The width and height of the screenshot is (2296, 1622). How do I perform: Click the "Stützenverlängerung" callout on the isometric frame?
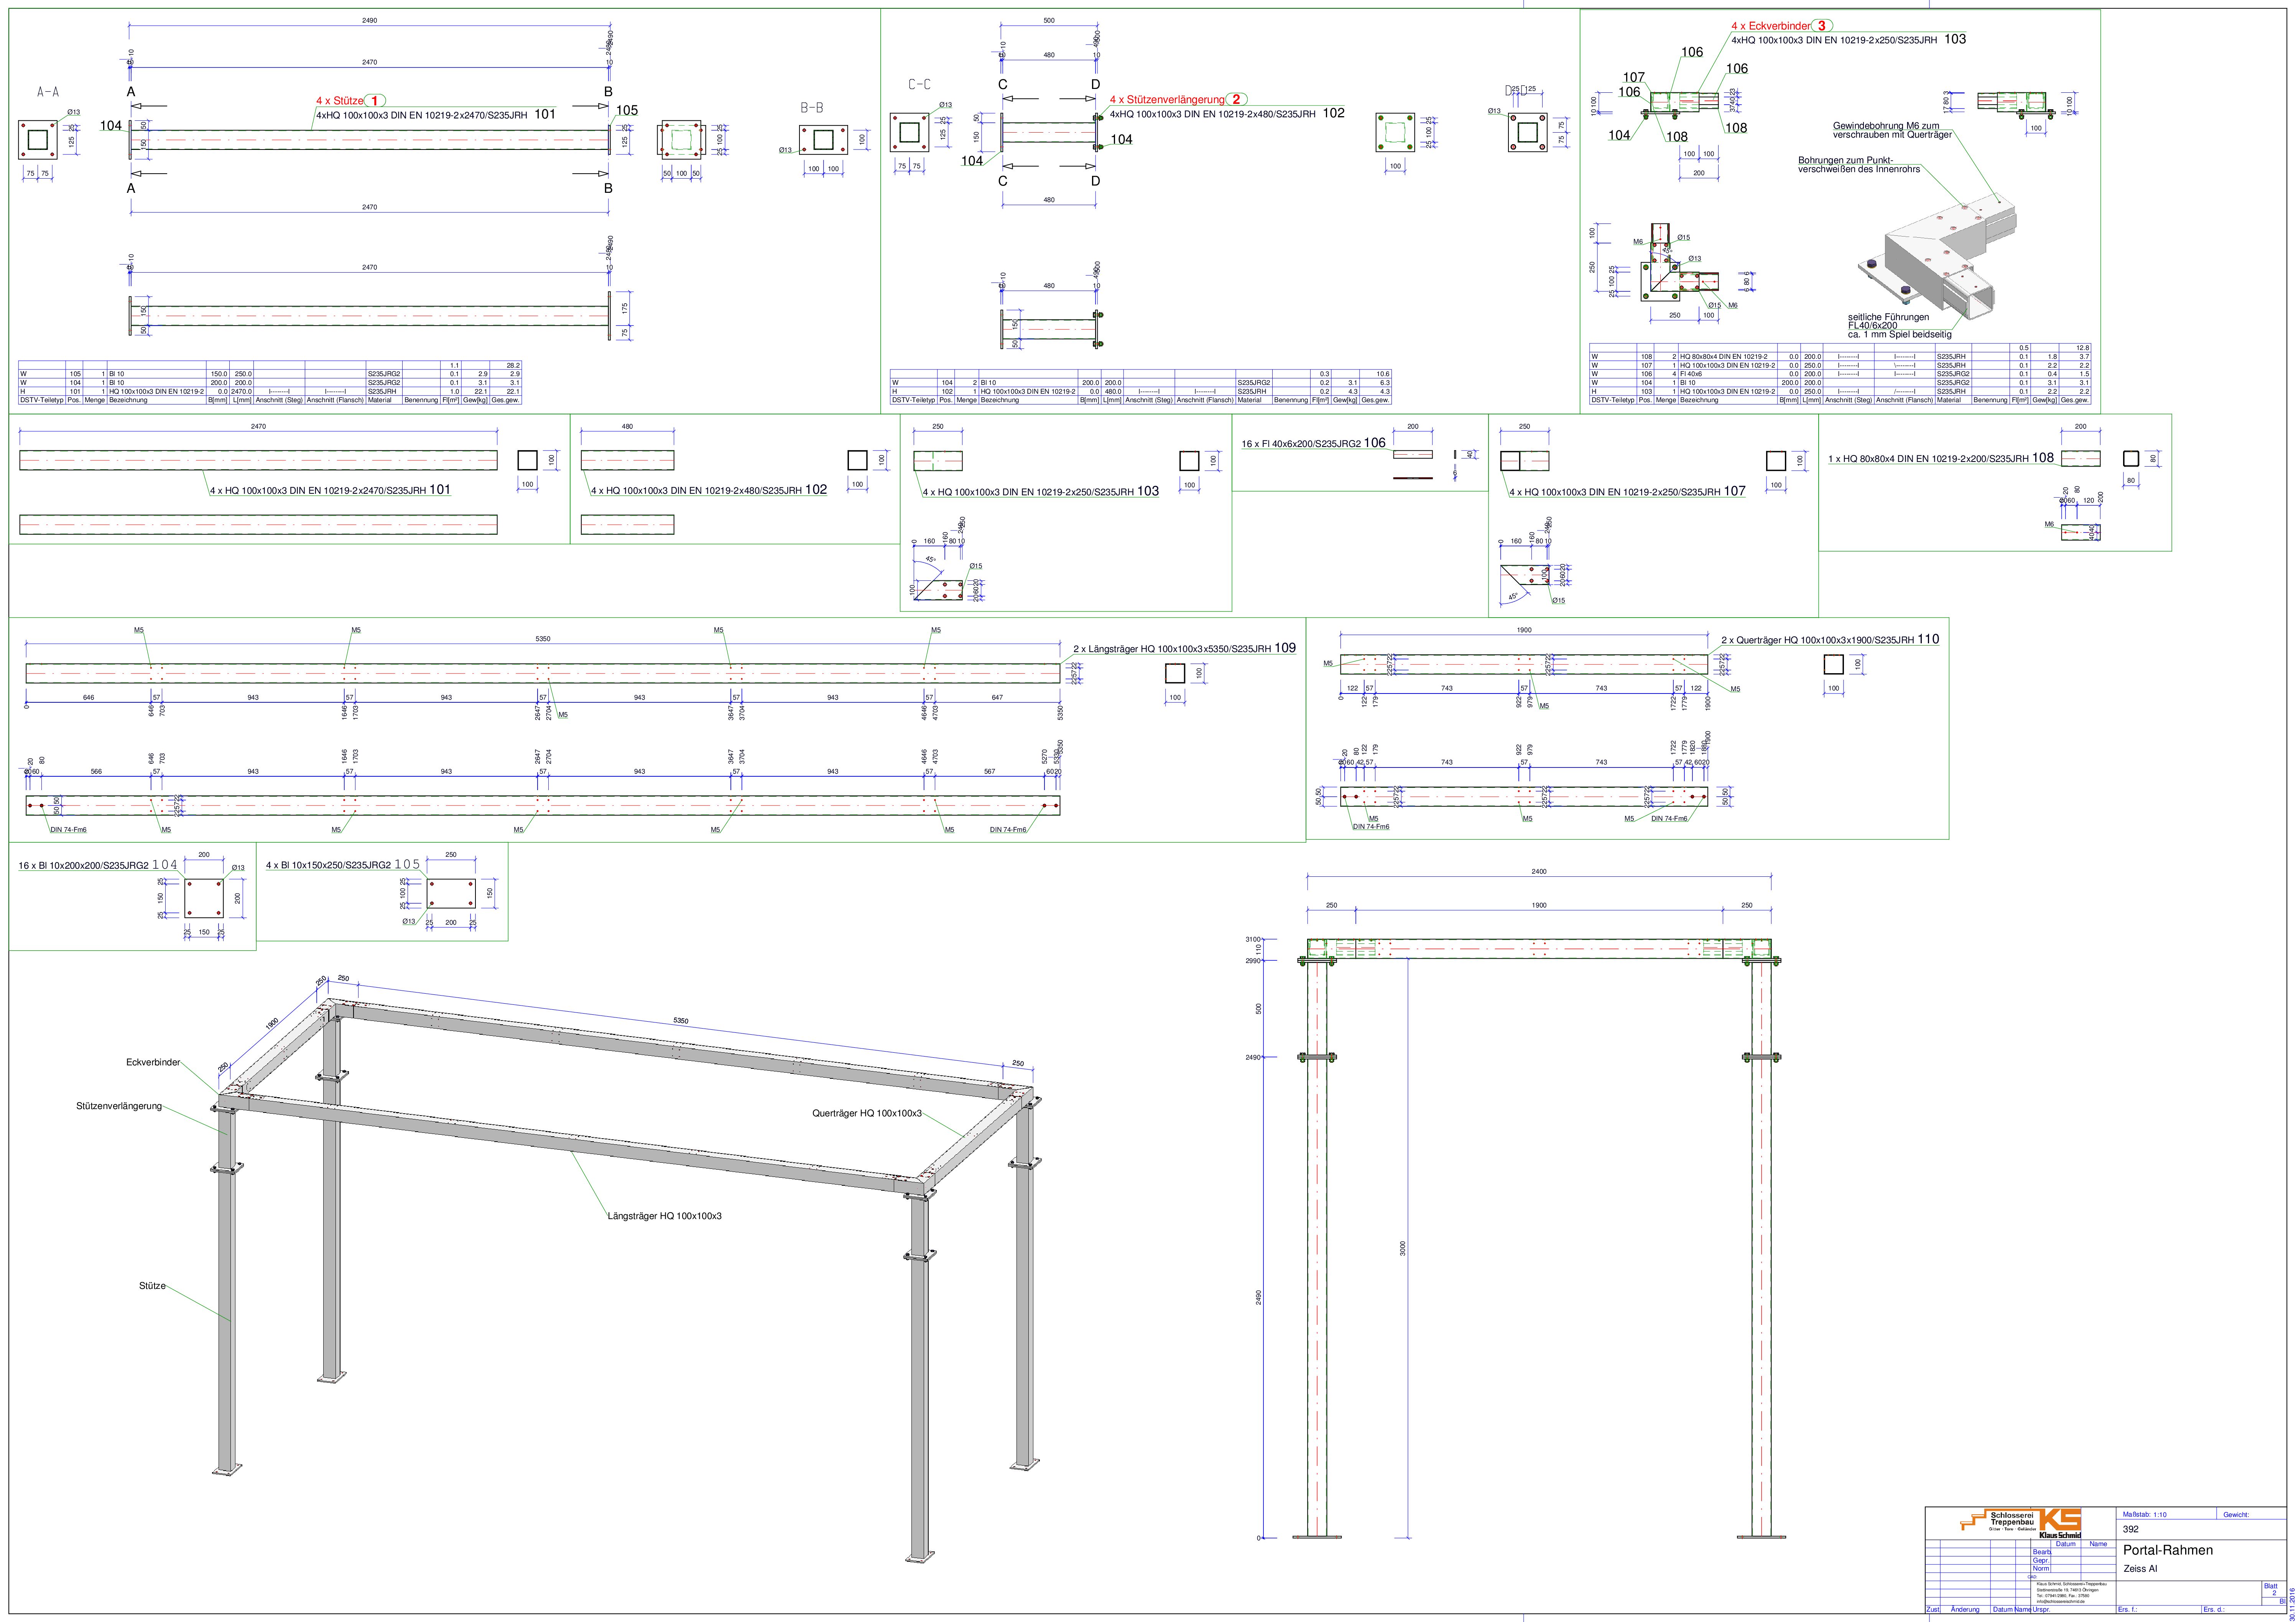119,1106
